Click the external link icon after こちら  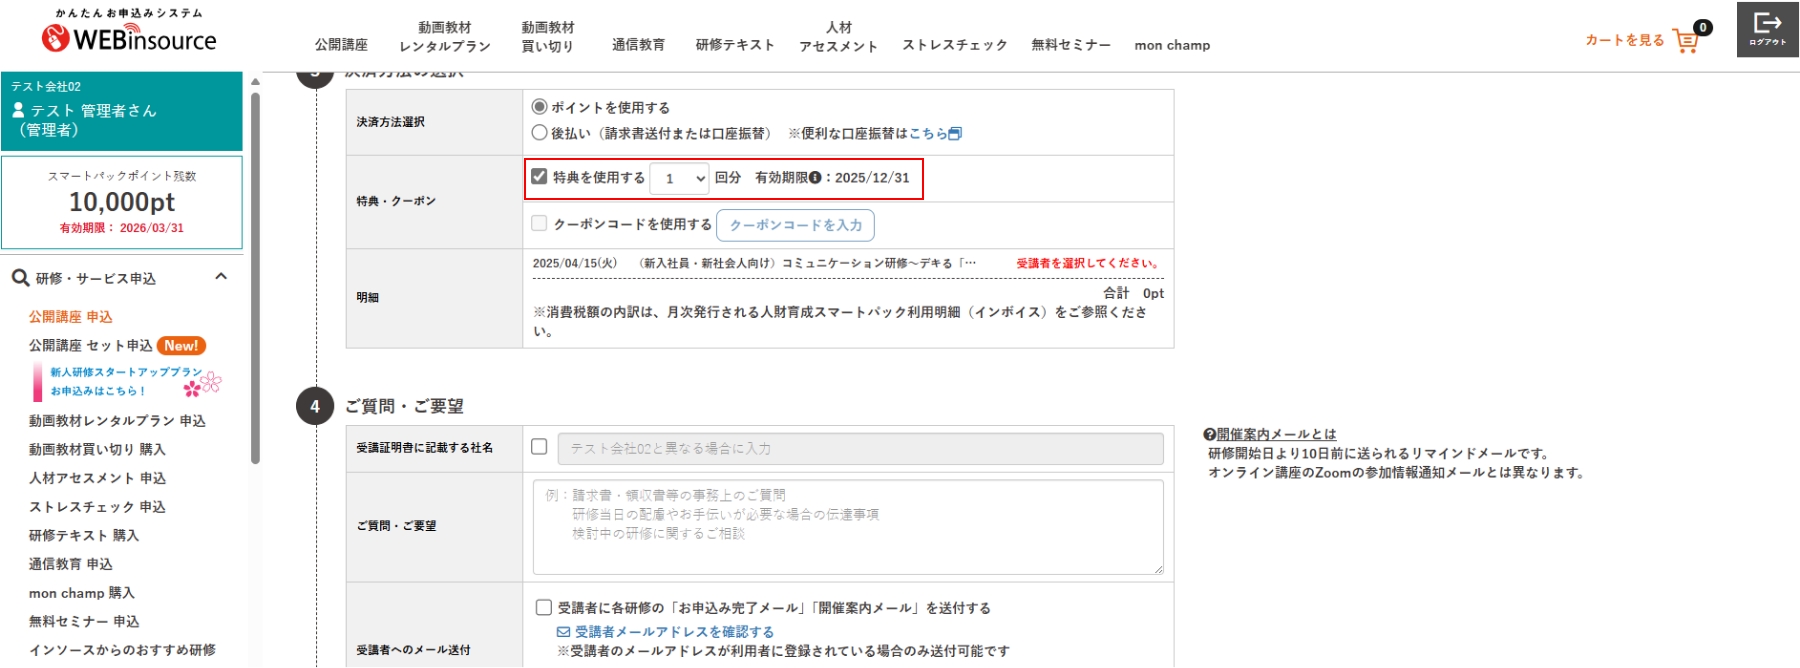[955, 134]
